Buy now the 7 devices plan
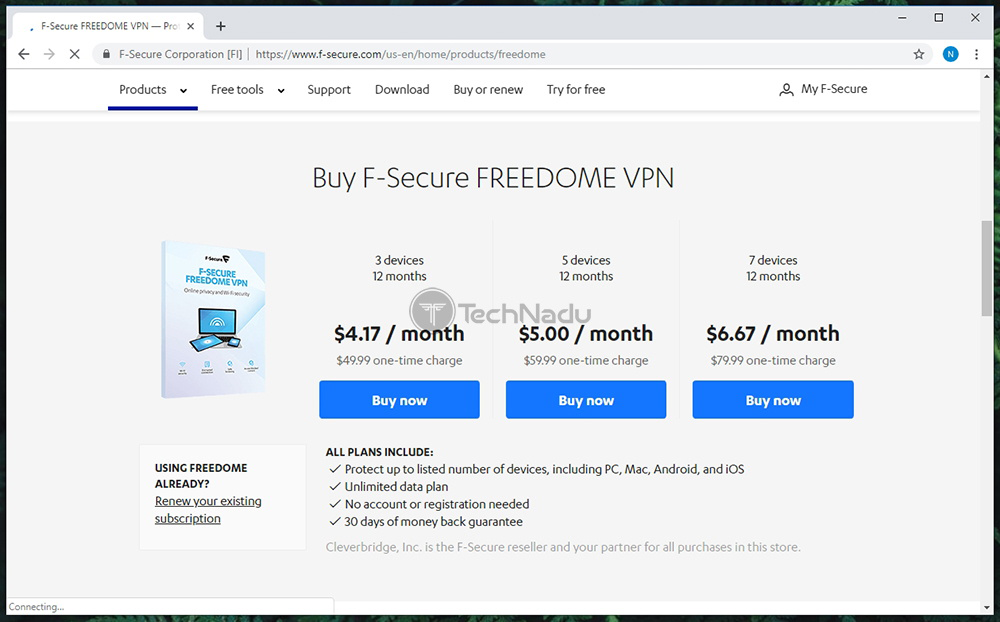The height and width of the screenshot is (622, 1000). [773, 400]
